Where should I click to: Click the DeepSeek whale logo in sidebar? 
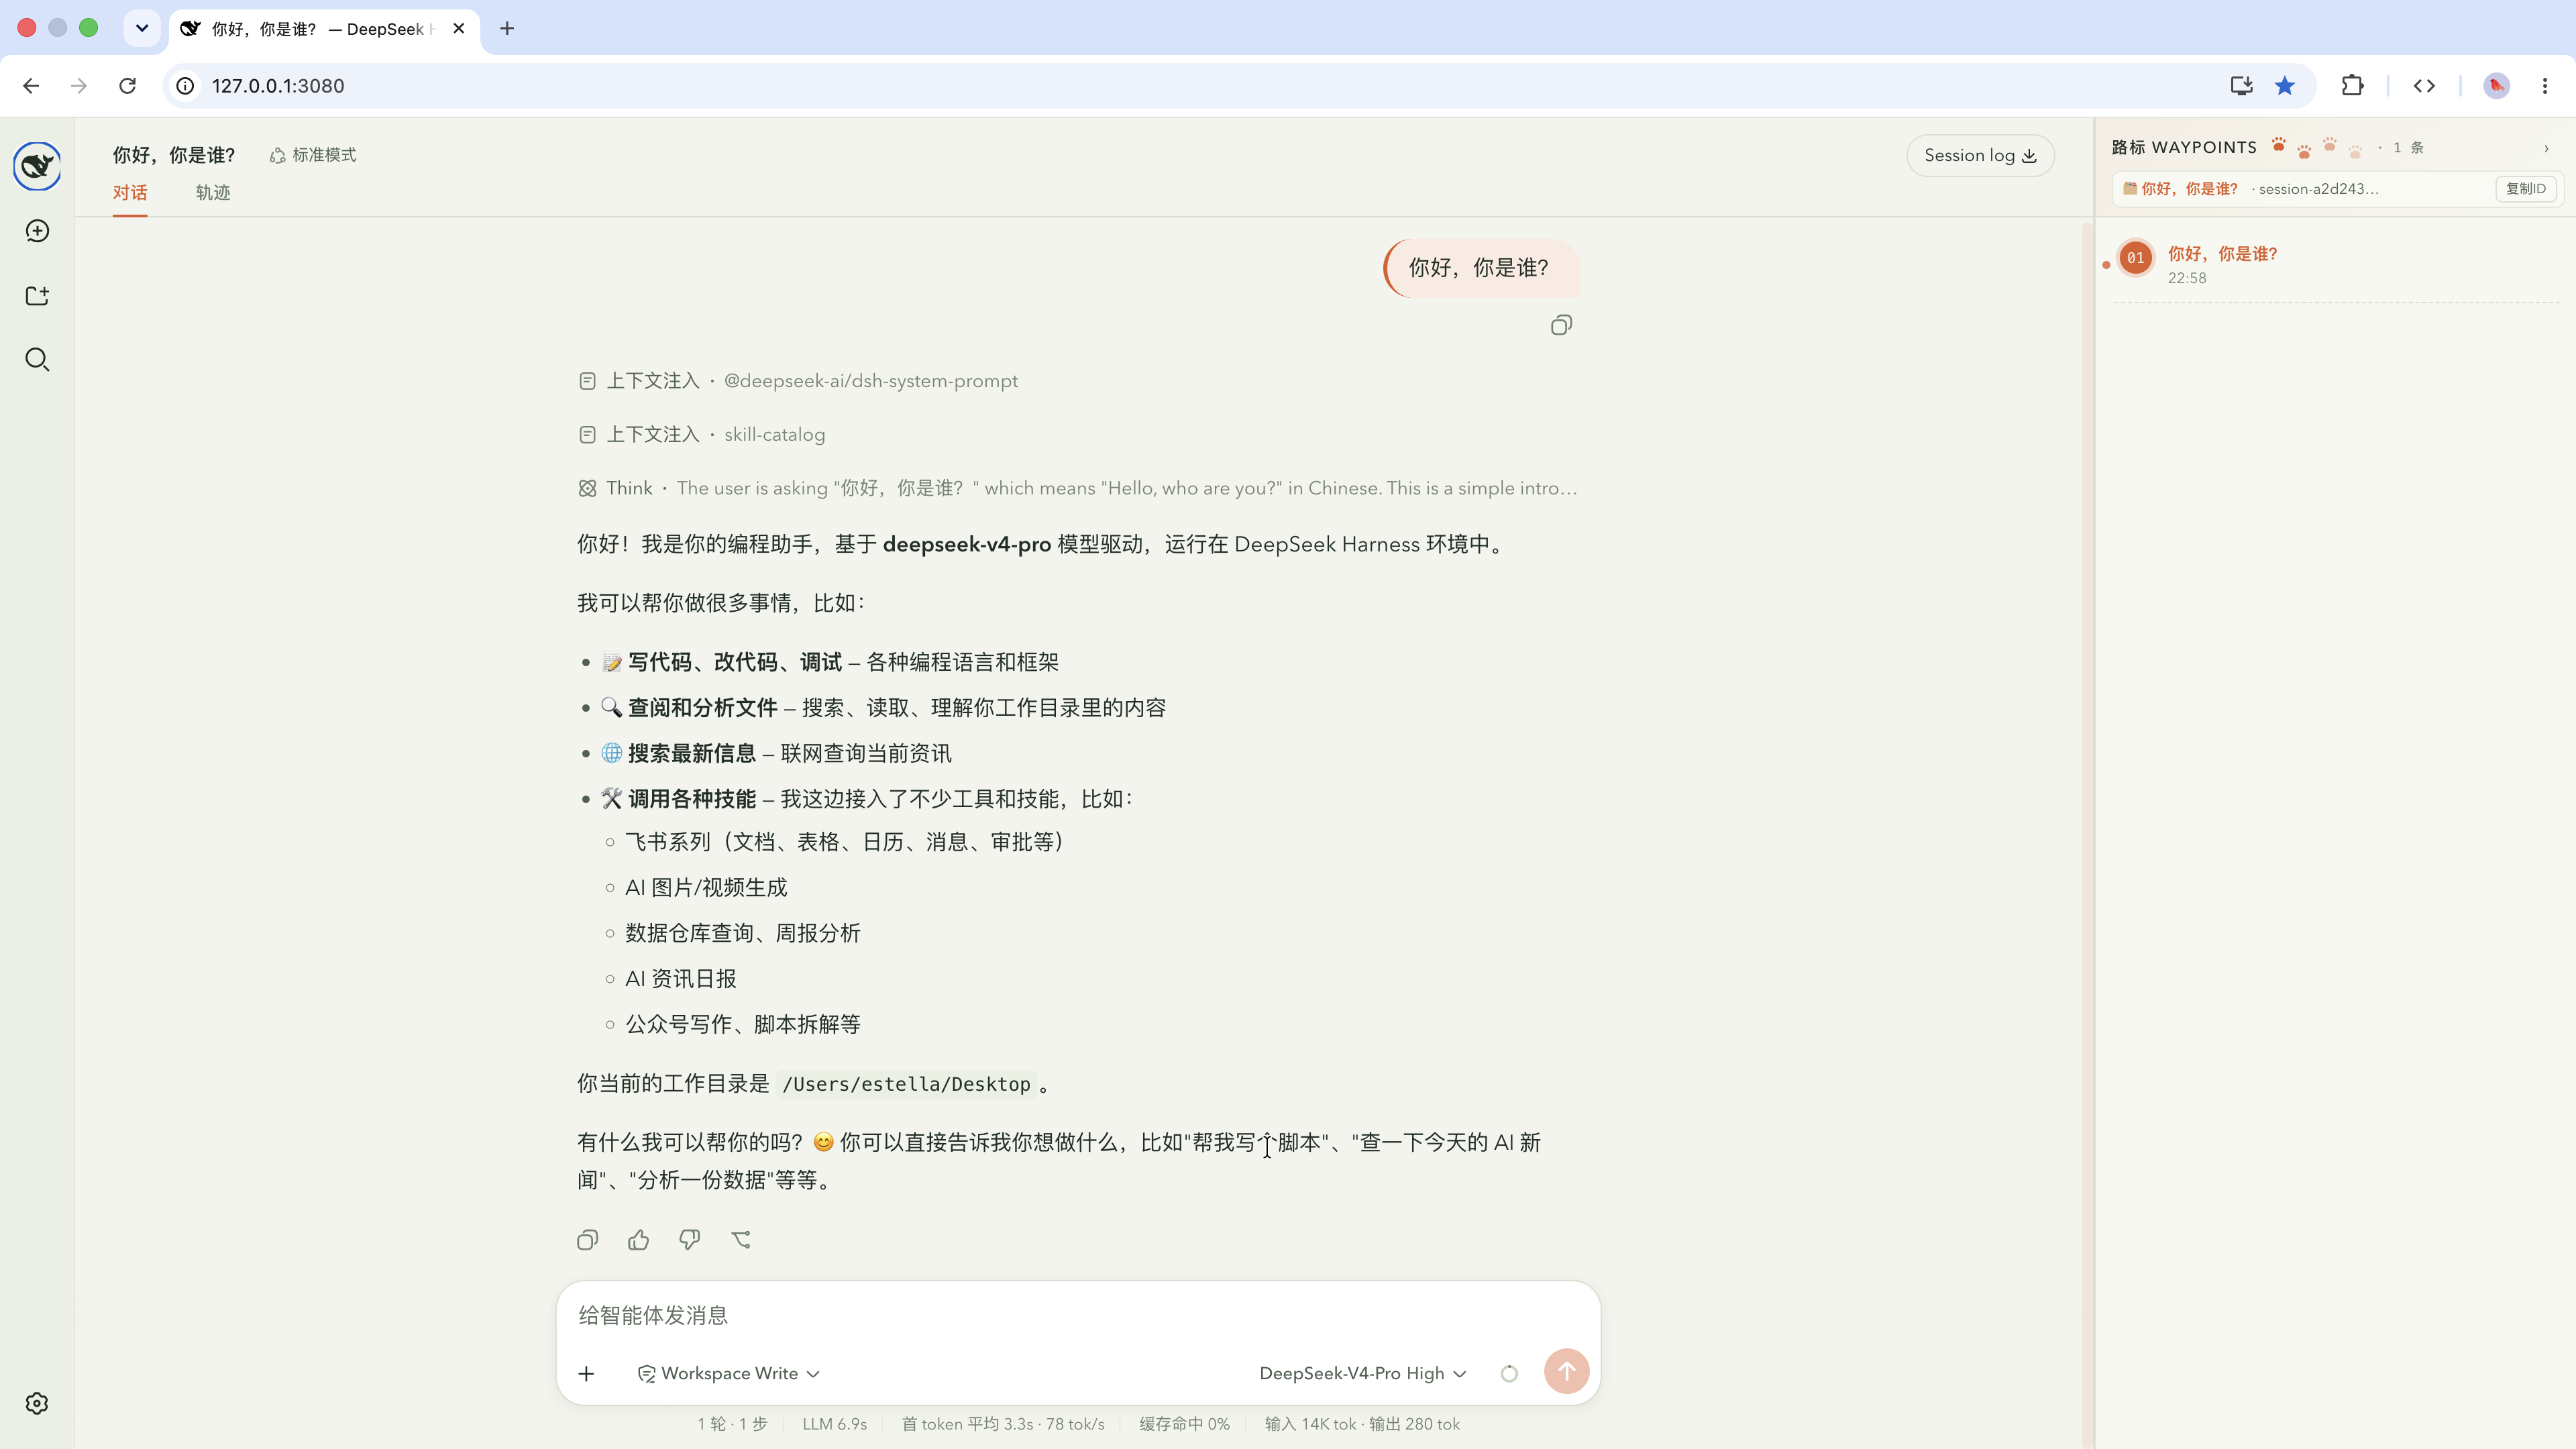37,166
